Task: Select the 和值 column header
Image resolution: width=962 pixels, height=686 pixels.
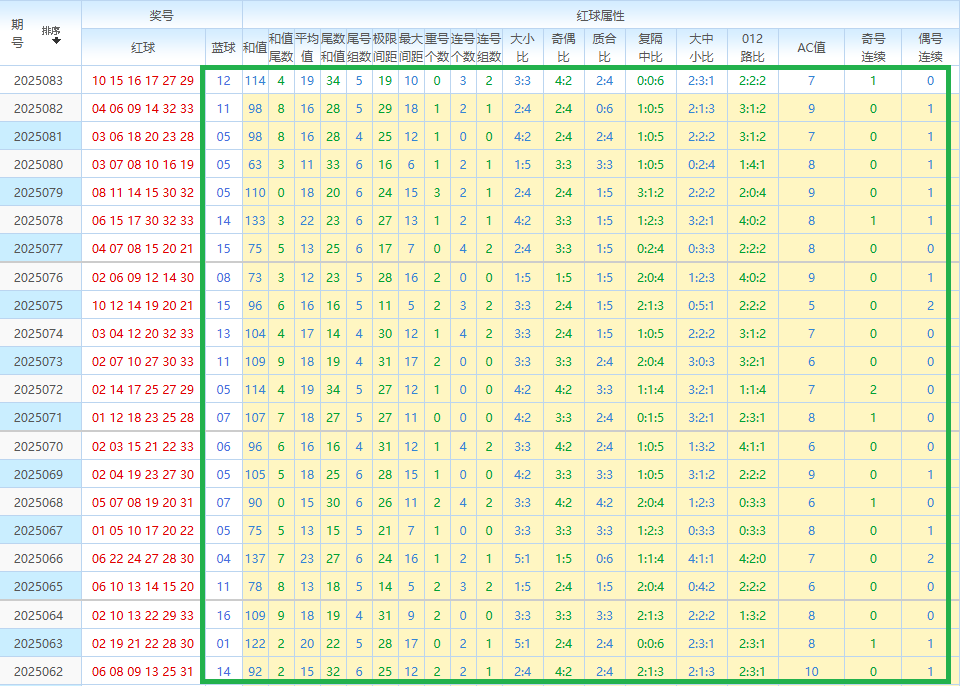Action: (x=255, y=48)
